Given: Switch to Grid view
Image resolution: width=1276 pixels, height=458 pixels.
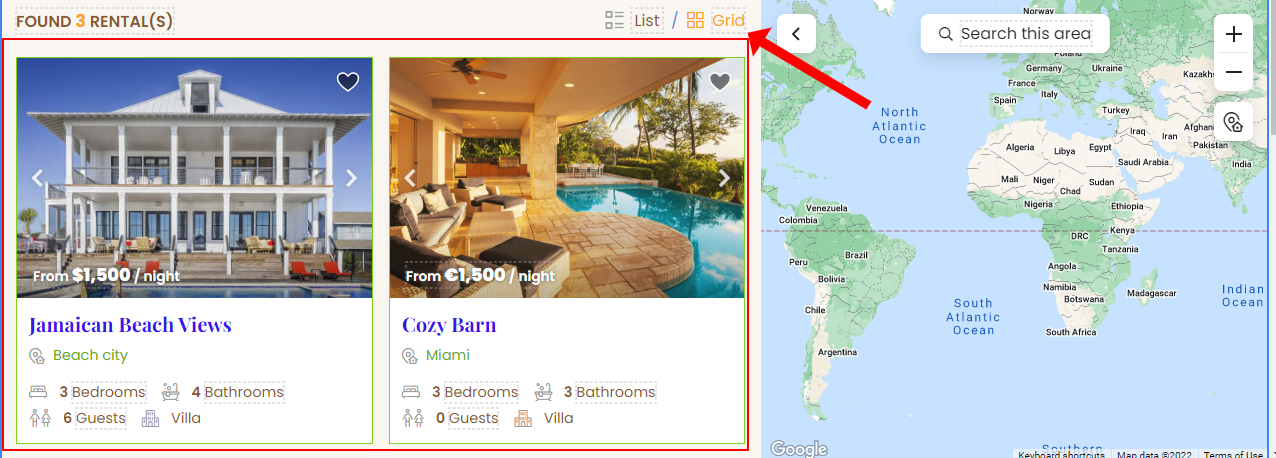Looking at the screenshot, I should coord(728,20).
